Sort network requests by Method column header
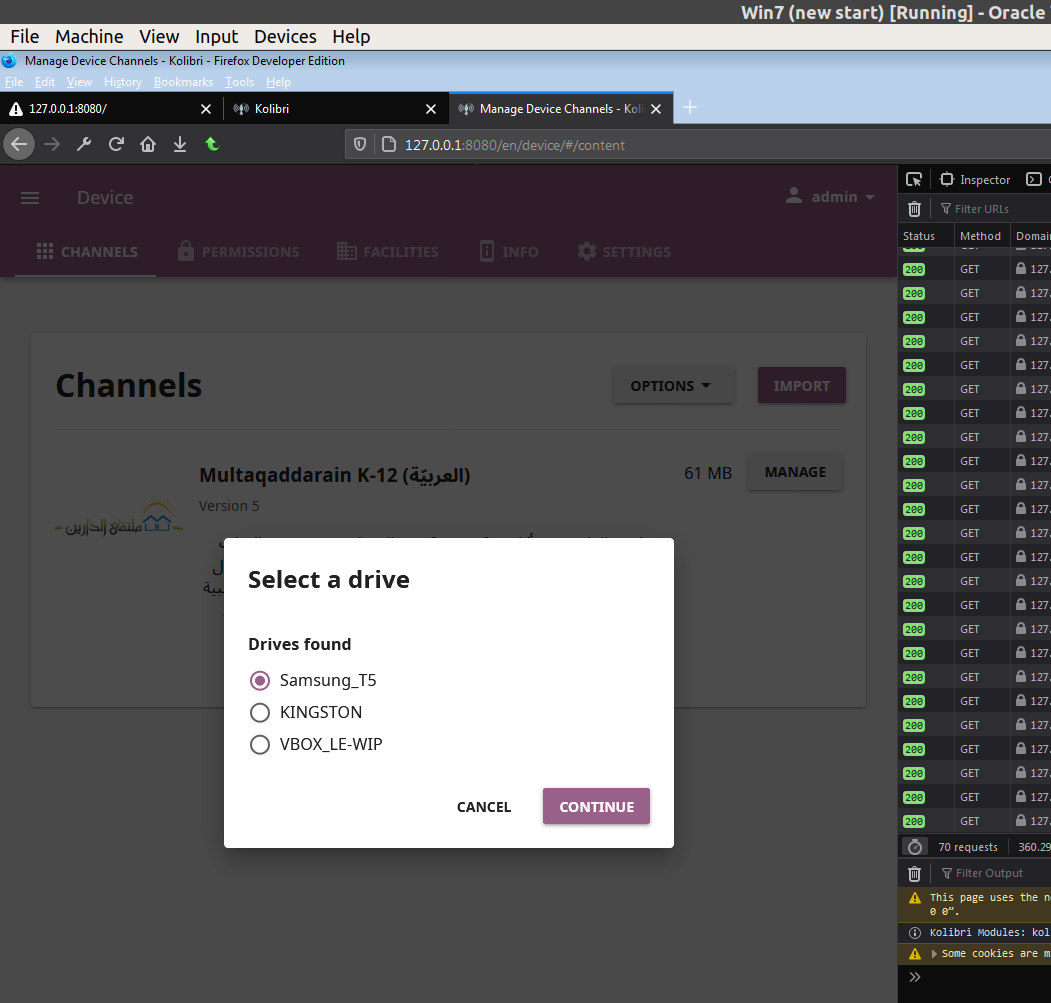Viewport: 1051px width, 1003px height. click(x=982, y=236)
